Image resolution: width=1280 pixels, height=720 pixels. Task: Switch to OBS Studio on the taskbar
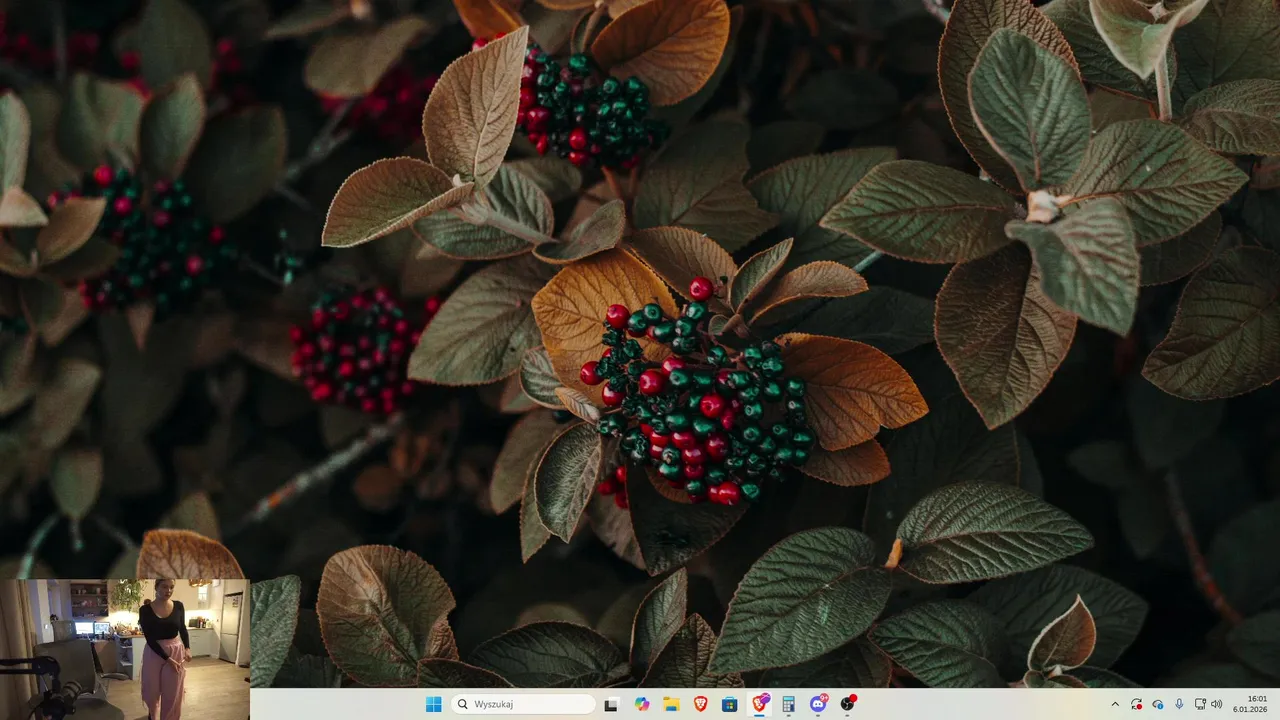click(848, 704)
